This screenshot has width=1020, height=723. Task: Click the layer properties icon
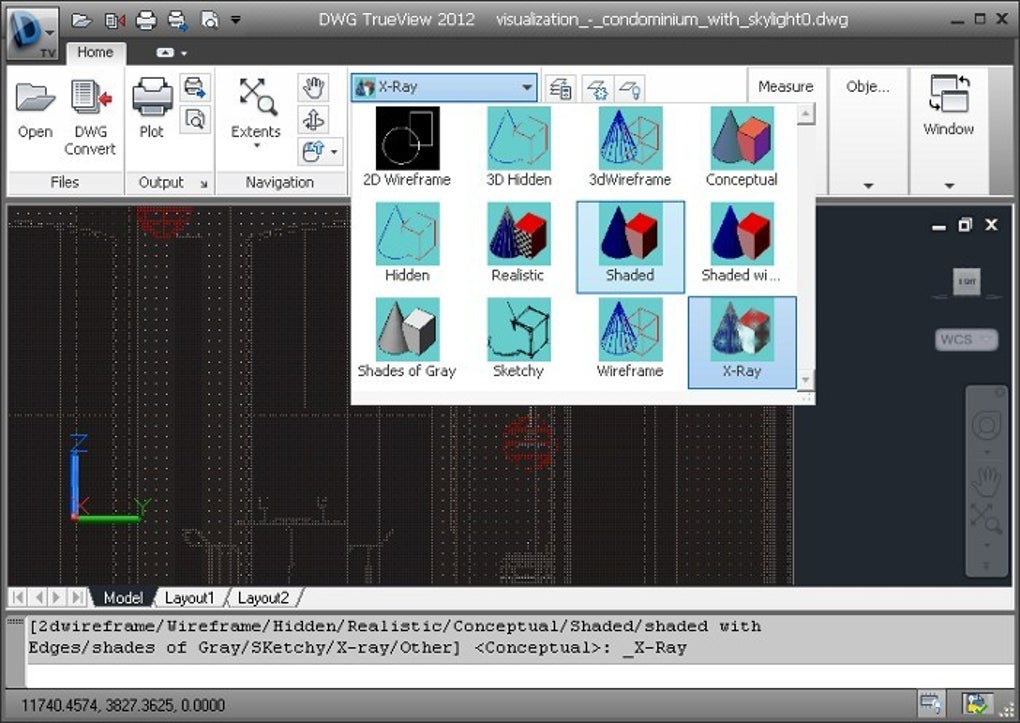[561, 89]
